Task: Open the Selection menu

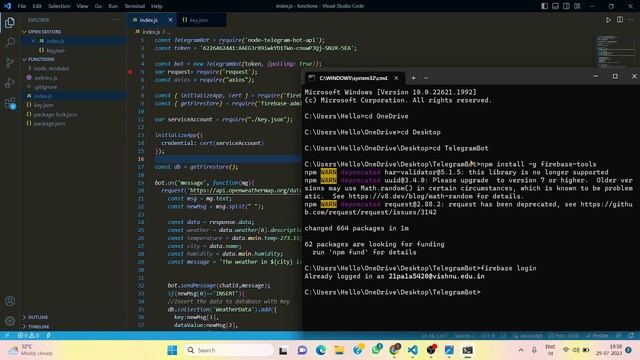Action: point(59,6)
